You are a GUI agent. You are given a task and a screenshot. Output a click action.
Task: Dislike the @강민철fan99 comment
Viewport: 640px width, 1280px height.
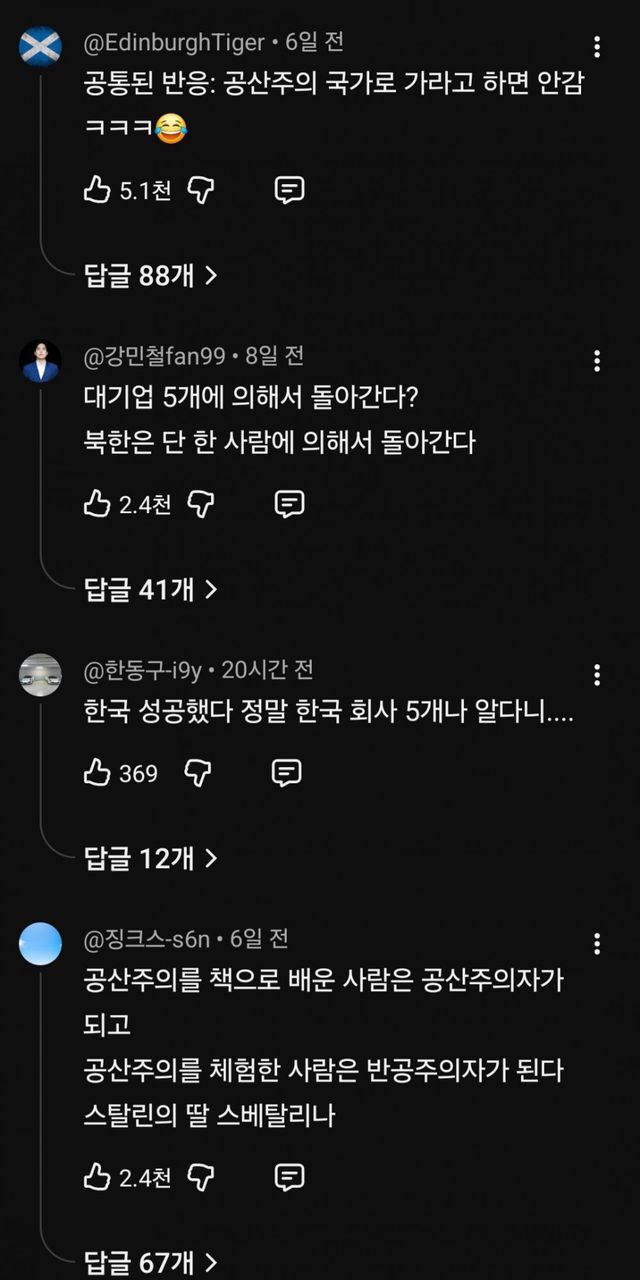(x=202, y=504)
